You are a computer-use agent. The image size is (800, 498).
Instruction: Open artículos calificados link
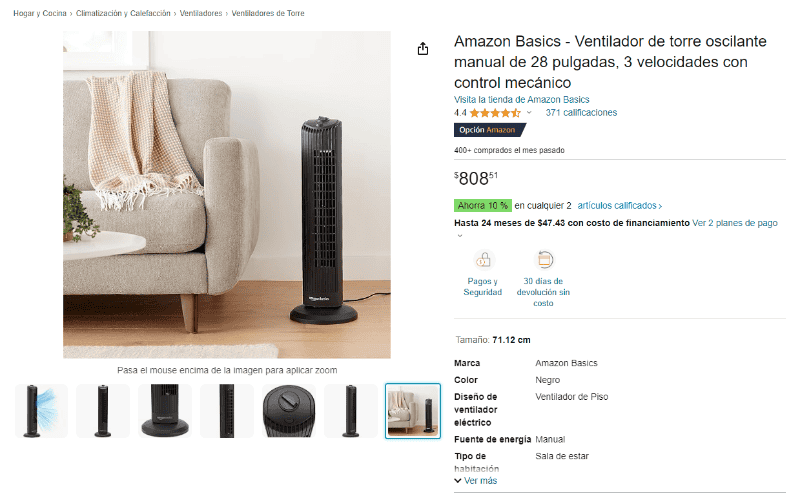pos(619,206)
